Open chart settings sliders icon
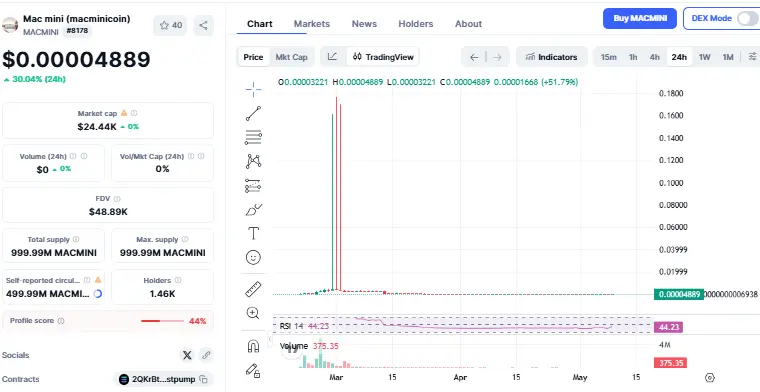This screenshot has height=392, width=760. pos(753,57)
